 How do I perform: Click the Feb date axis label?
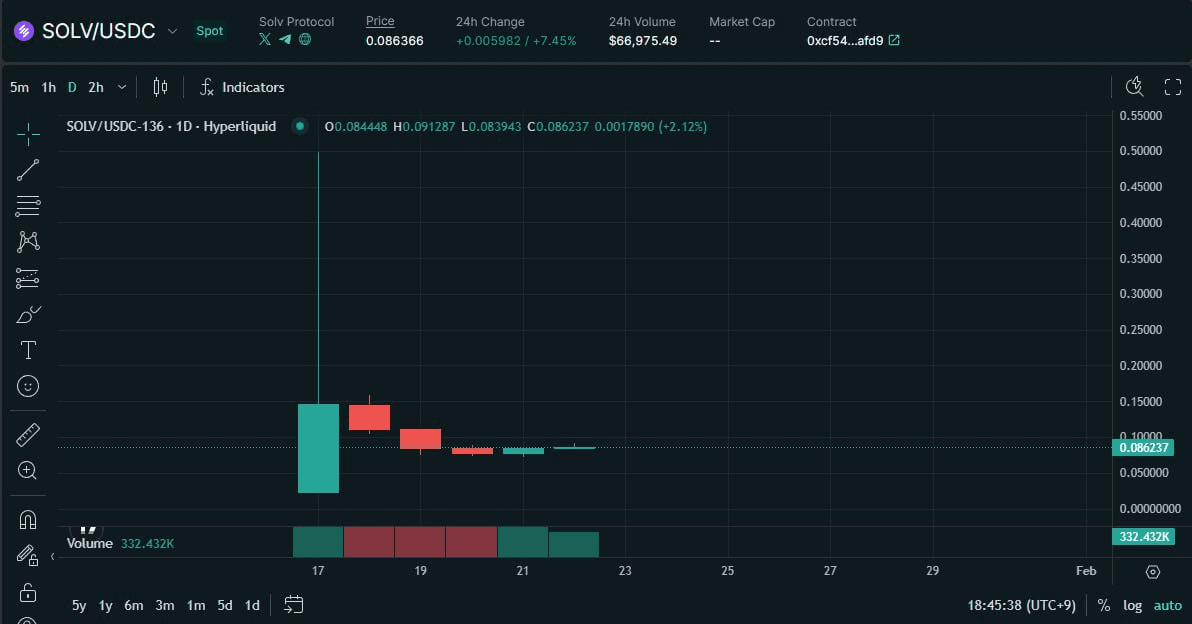tap(1086, 571)
